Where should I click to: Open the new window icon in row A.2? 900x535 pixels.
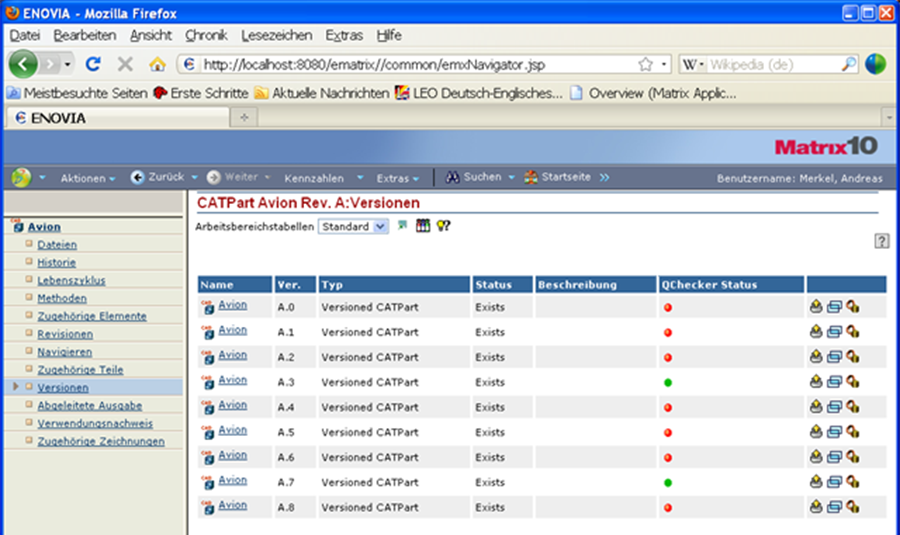(x=834, y=357)
